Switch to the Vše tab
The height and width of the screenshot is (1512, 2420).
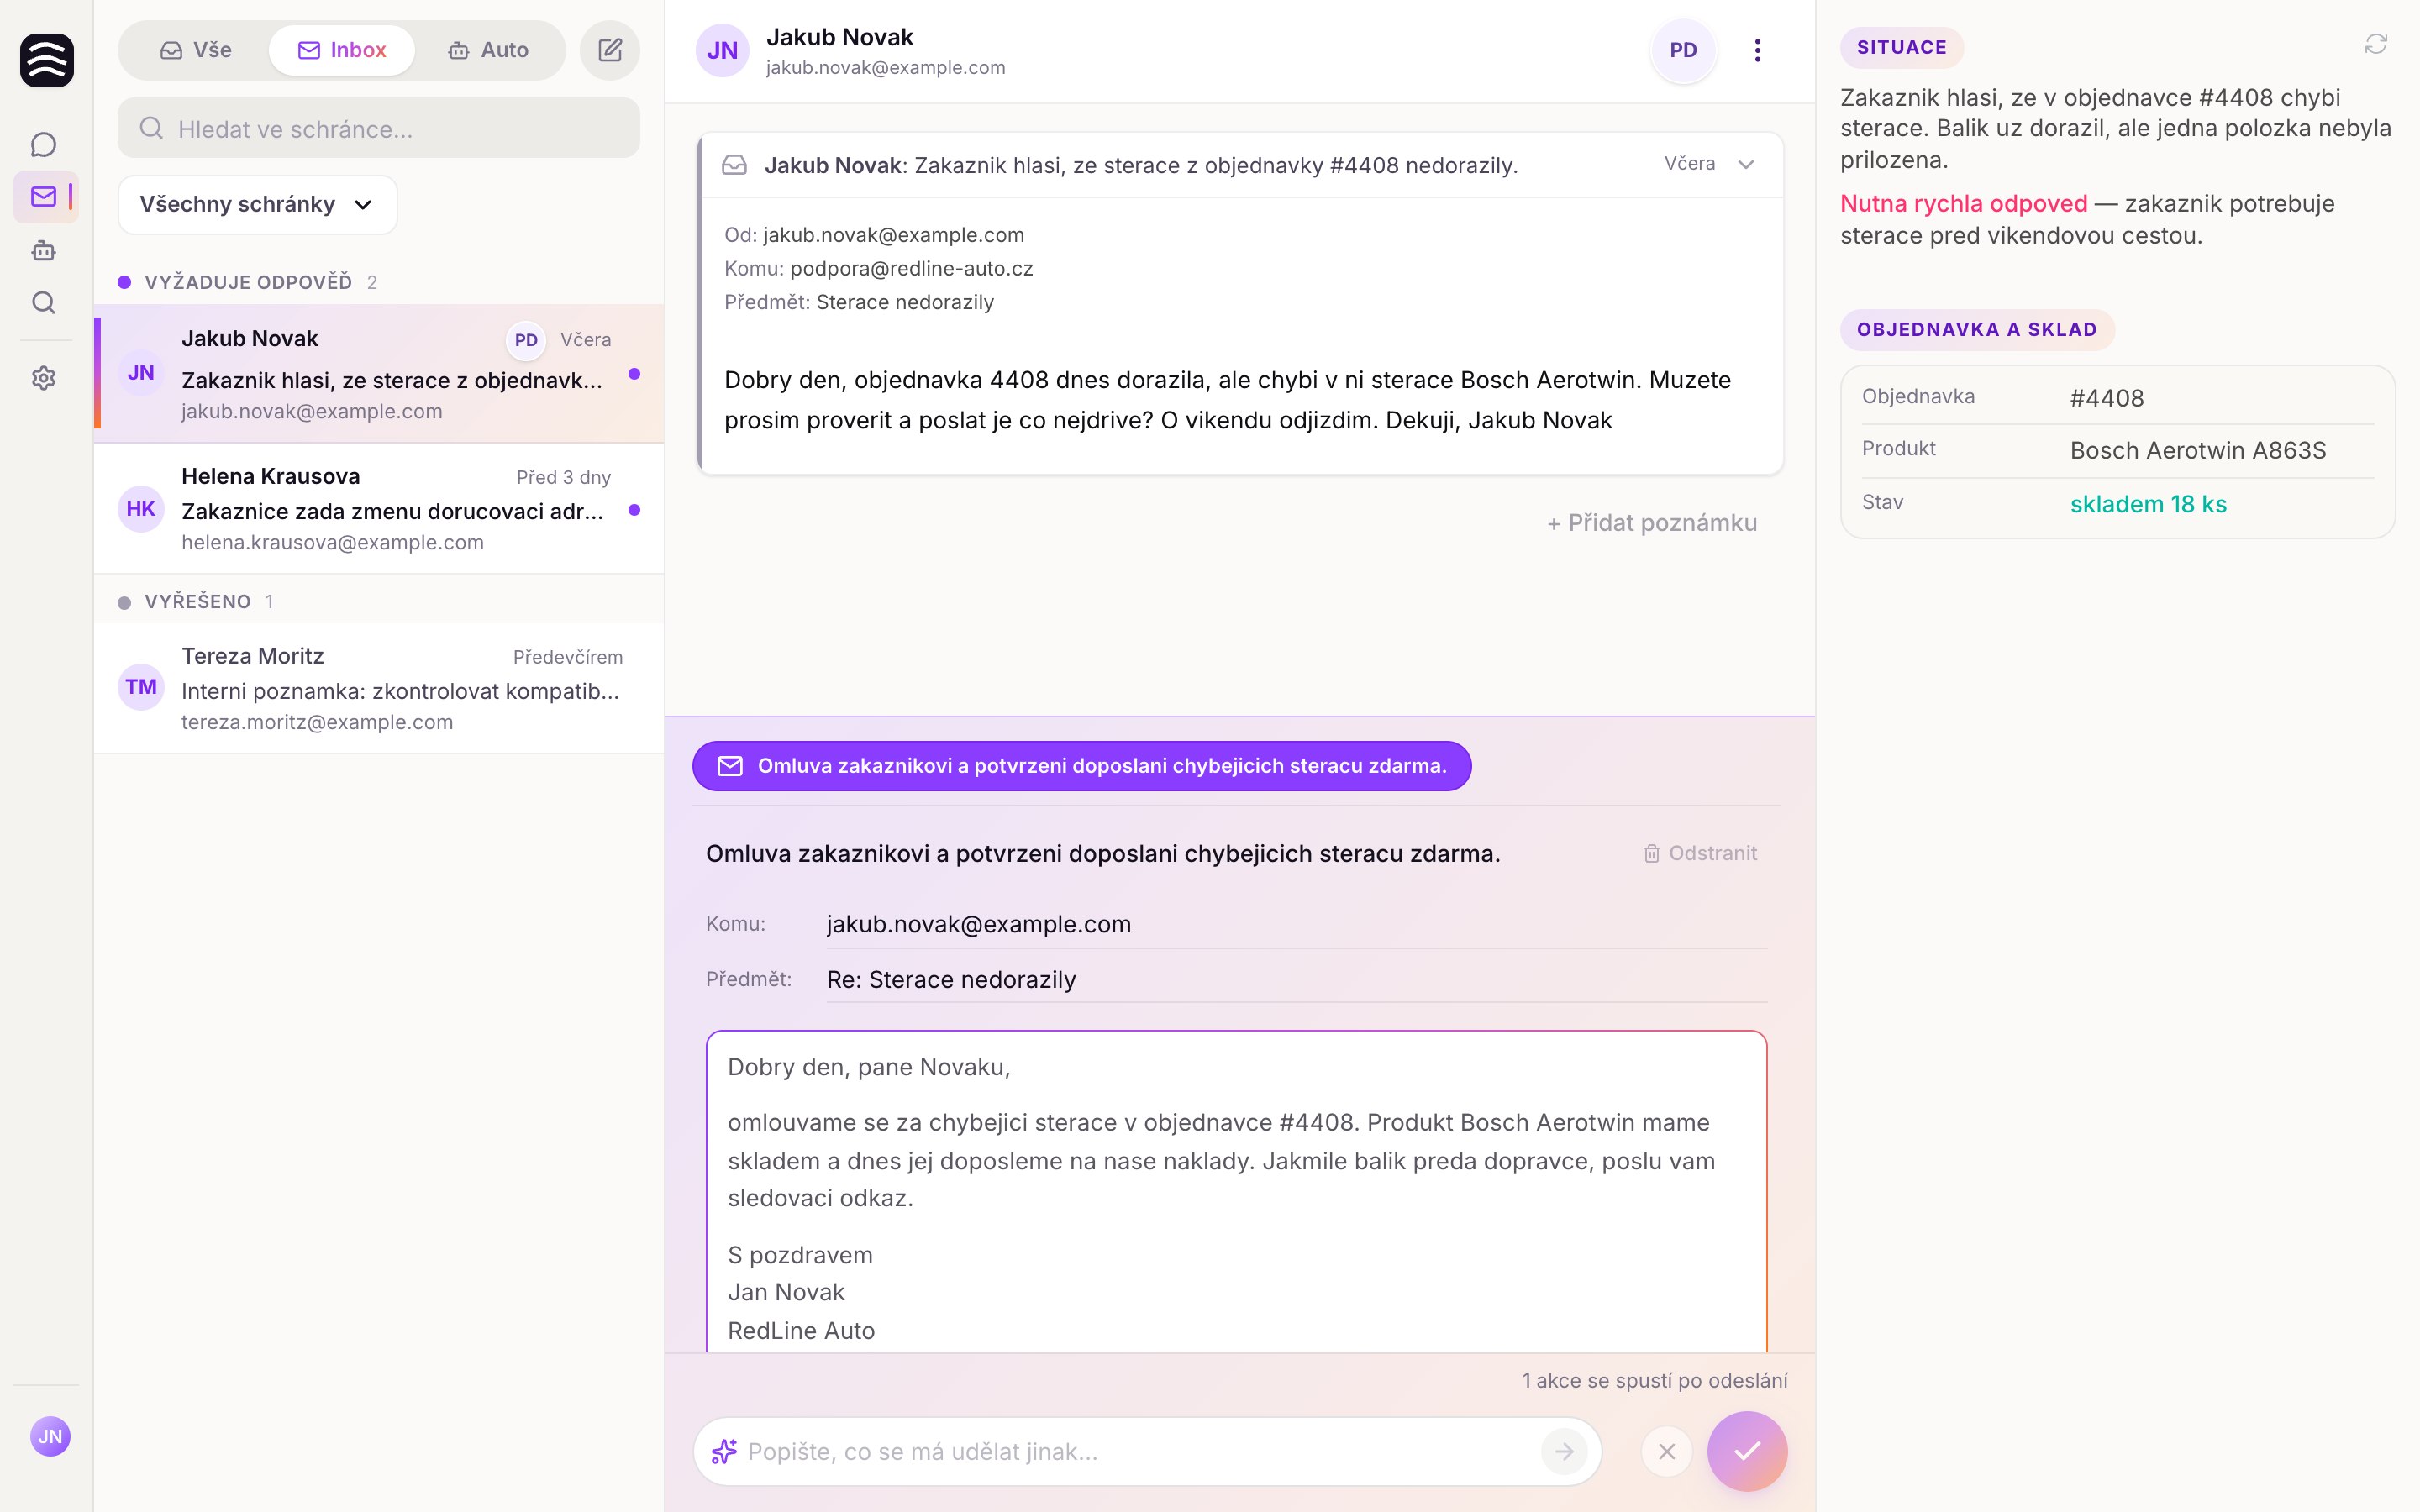(196, 50)
